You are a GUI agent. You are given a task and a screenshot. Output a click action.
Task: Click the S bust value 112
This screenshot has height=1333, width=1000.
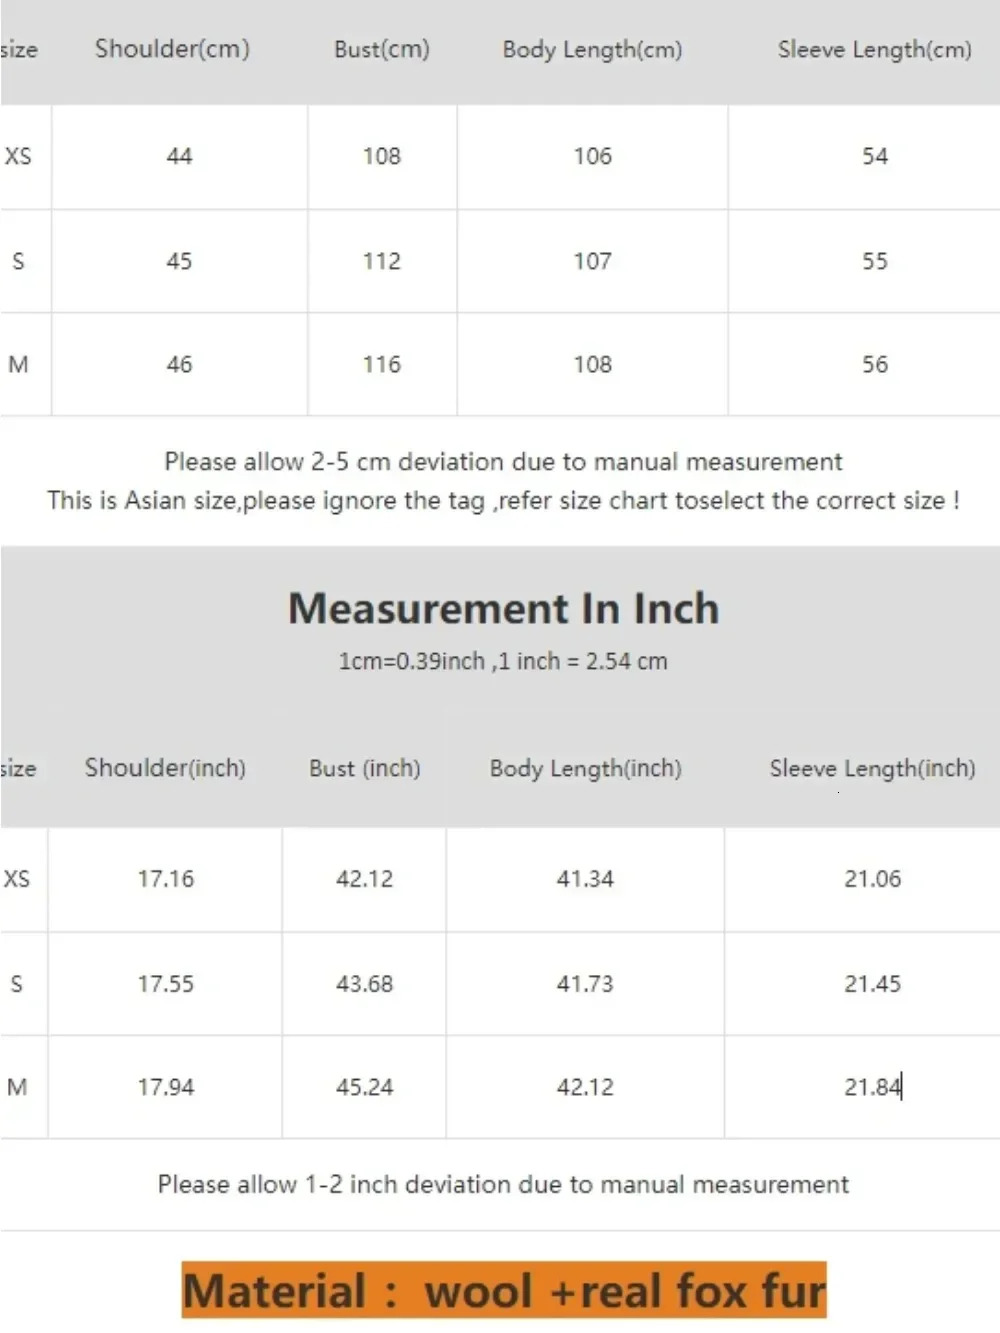pyautogui.click(x=381, y=261)
